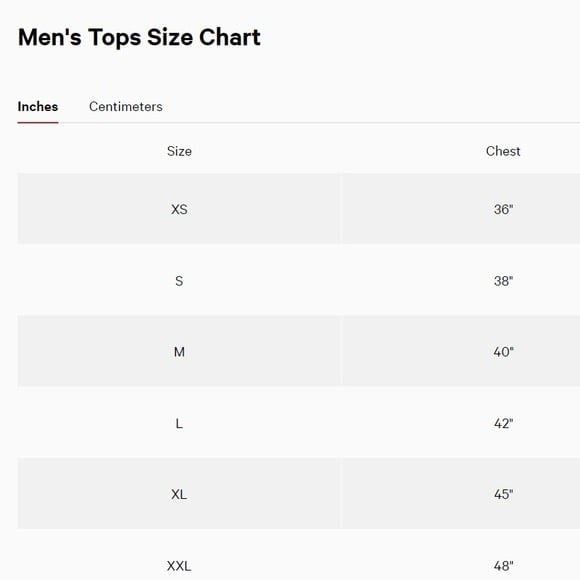This screenshot has height=580, width=580.
Task: Click the 48" chest measurement
Action: (503, 566)
